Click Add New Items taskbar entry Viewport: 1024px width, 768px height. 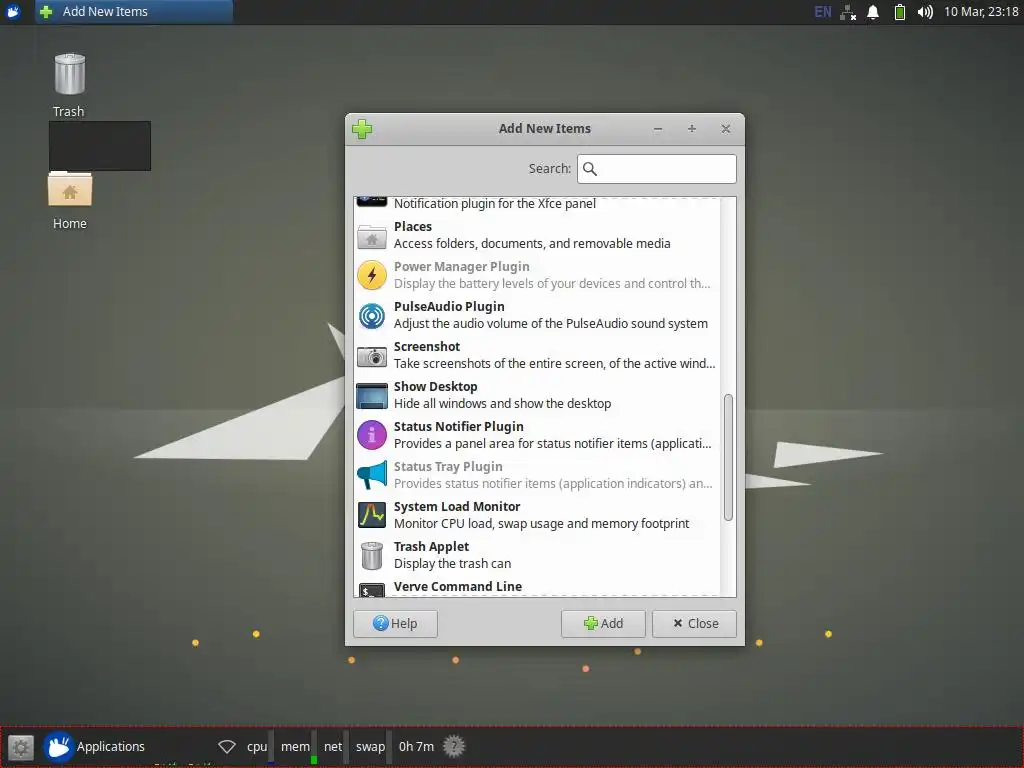[x=134, y=12]
